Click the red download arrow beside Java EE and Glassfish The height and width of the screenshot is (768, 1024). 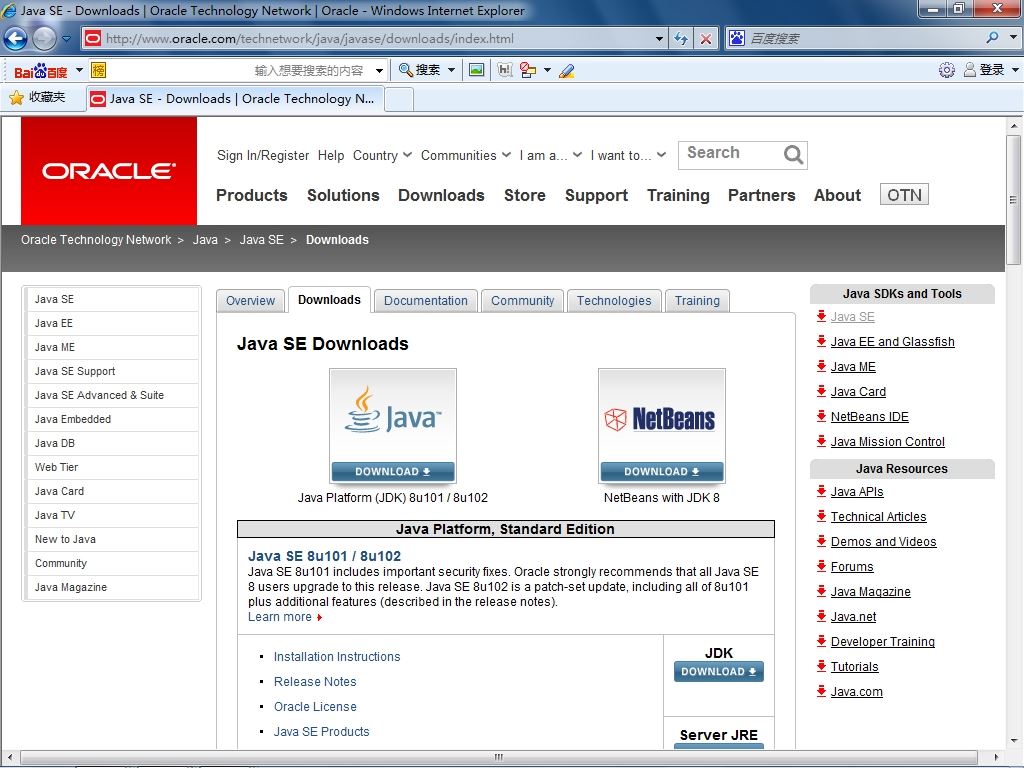(822, 341)
